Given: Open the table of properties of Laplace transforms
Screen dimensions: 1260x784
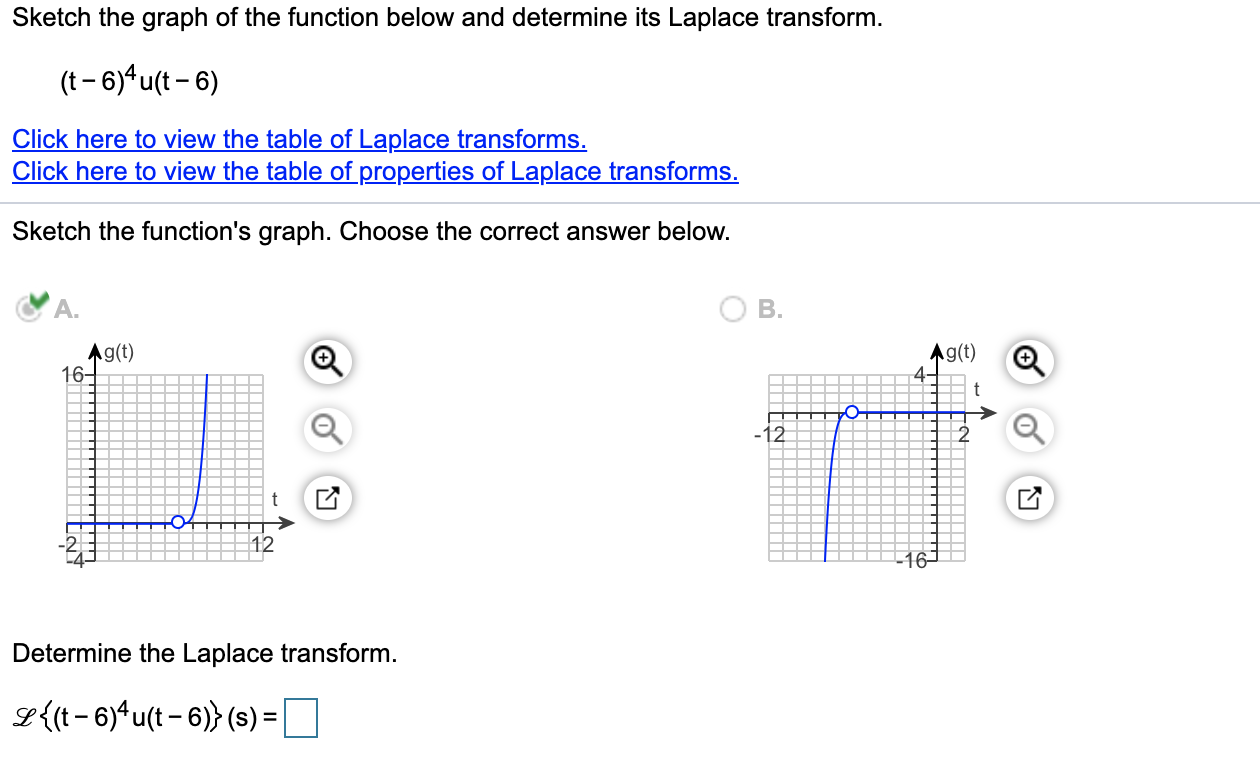Looking at the screenshot, I should click(375, 171).
